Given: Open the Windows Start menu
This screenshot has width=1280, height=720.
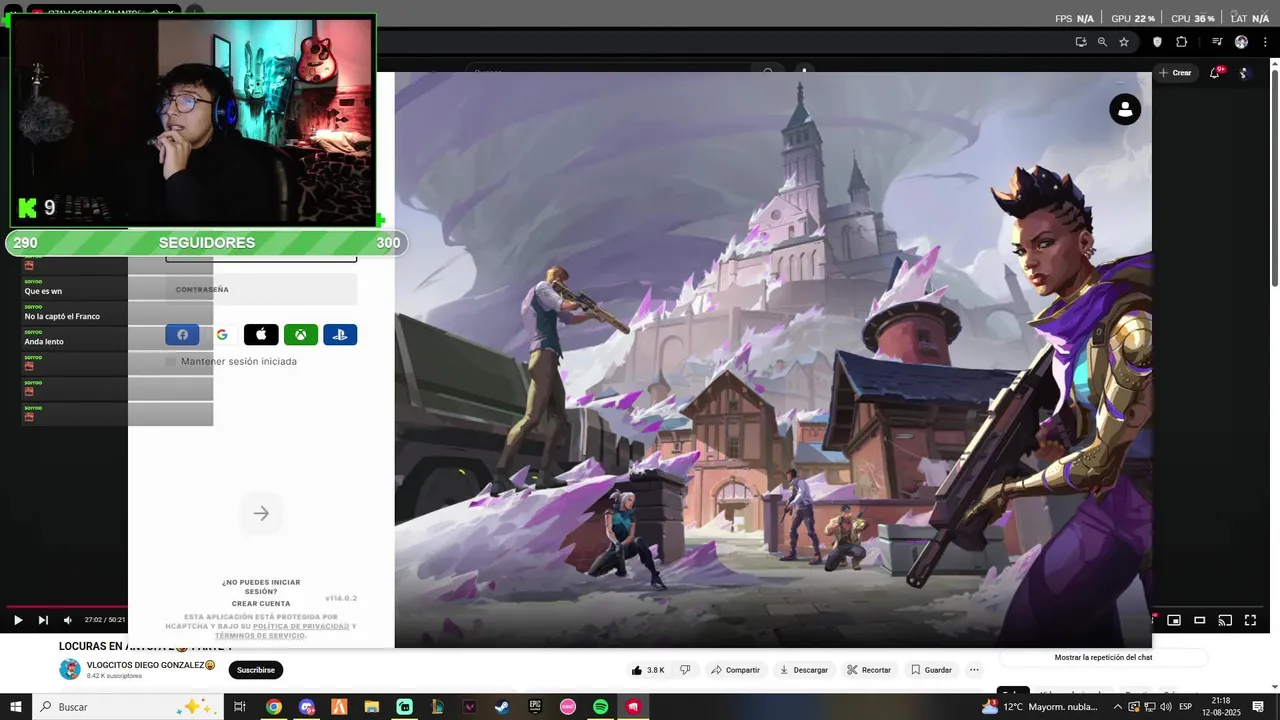Looking at the screenshot, I should pos(15,707).
